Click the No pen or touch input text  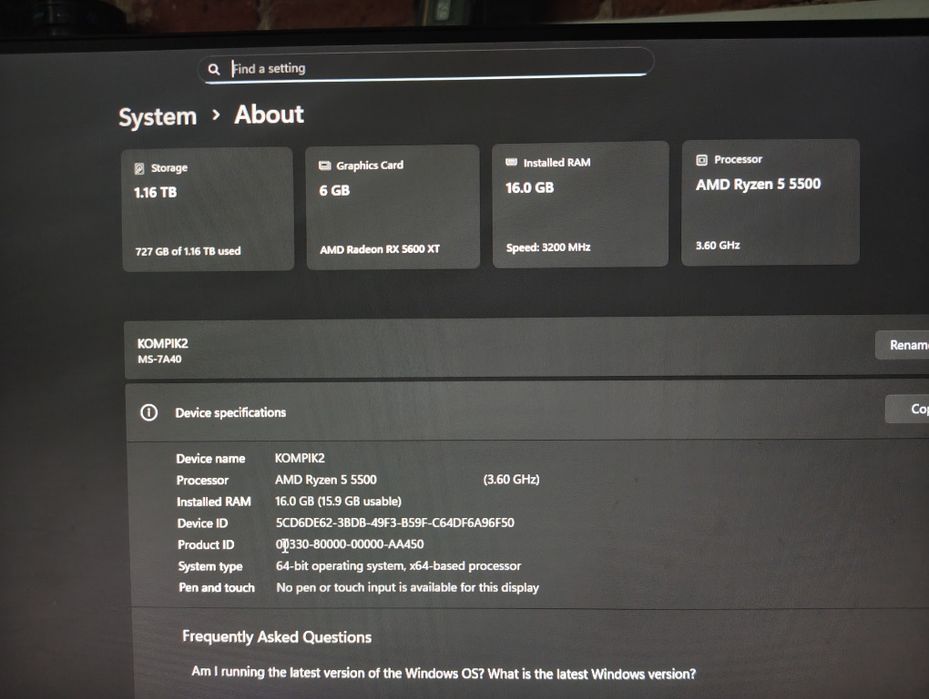(408, 588)
